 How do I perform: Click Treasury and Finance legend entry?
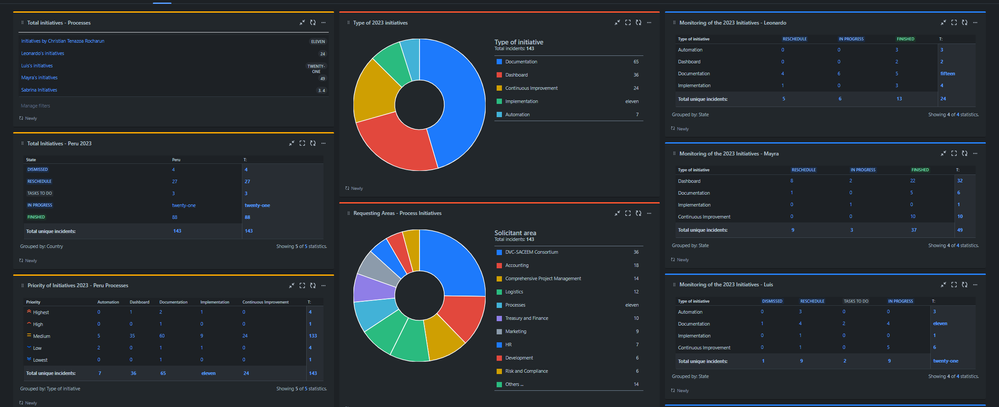(x=526, y=318)
